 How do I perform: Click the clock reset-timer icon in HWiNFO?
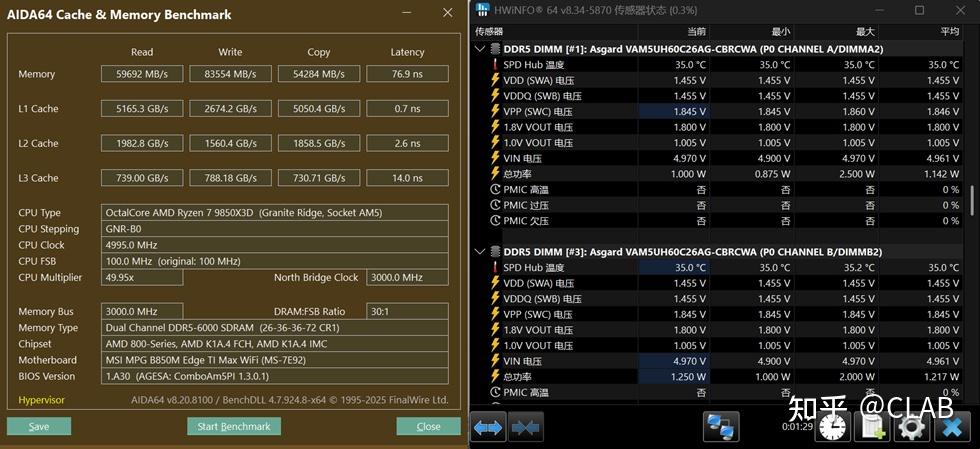point(834,428)
